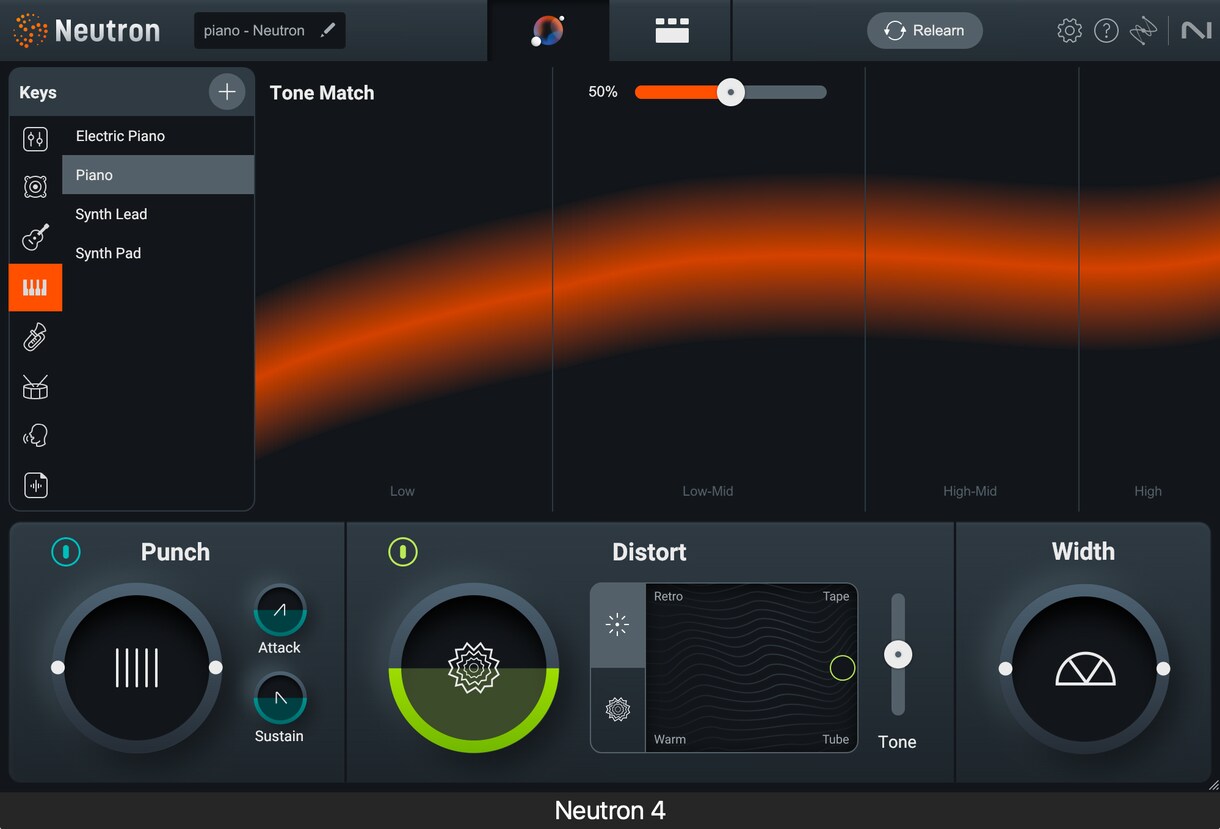1220x829 pixels.
Task: Select Piano in the Keys list
Action: 158,175
